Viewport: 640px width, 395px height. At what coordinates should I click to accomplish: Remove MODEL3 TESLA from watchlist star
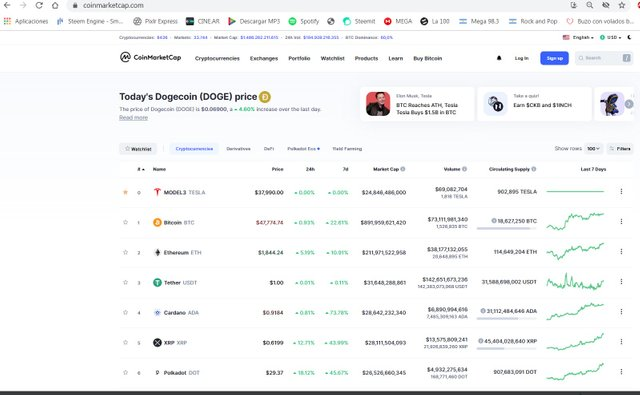[125, 192]
